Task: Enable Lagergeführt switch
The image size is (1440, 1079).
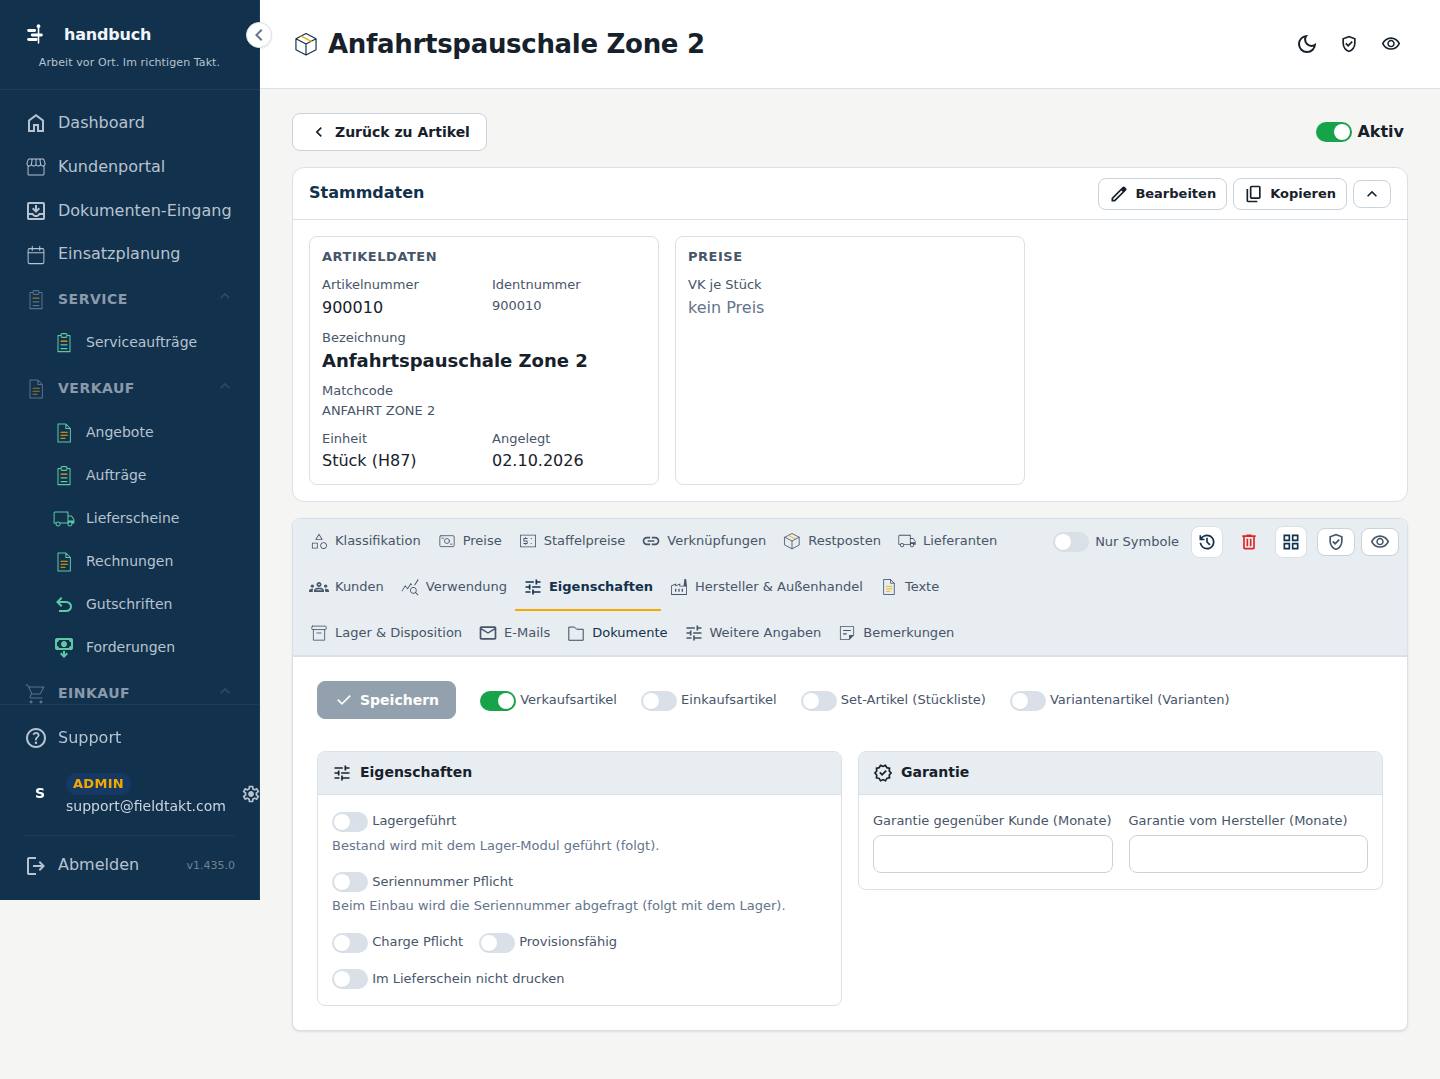Action: pos(350,822)
